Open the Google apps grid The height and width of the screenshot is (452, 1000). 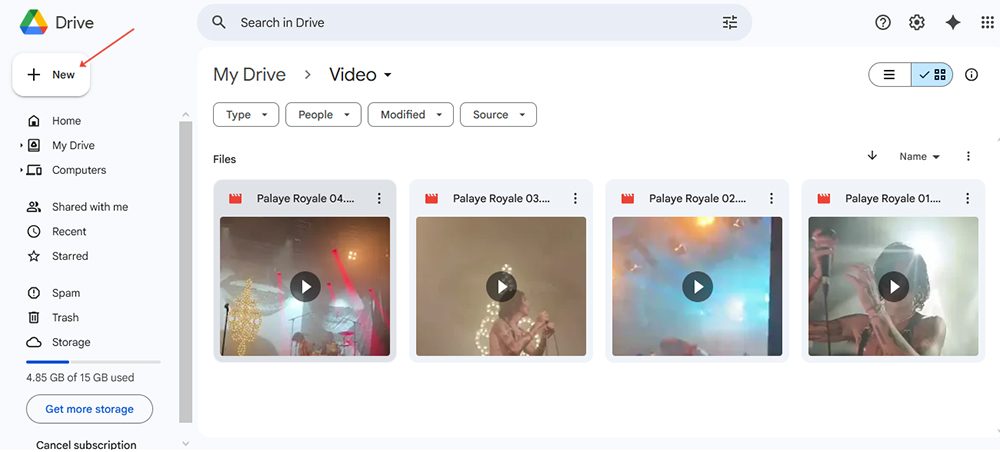987,22
